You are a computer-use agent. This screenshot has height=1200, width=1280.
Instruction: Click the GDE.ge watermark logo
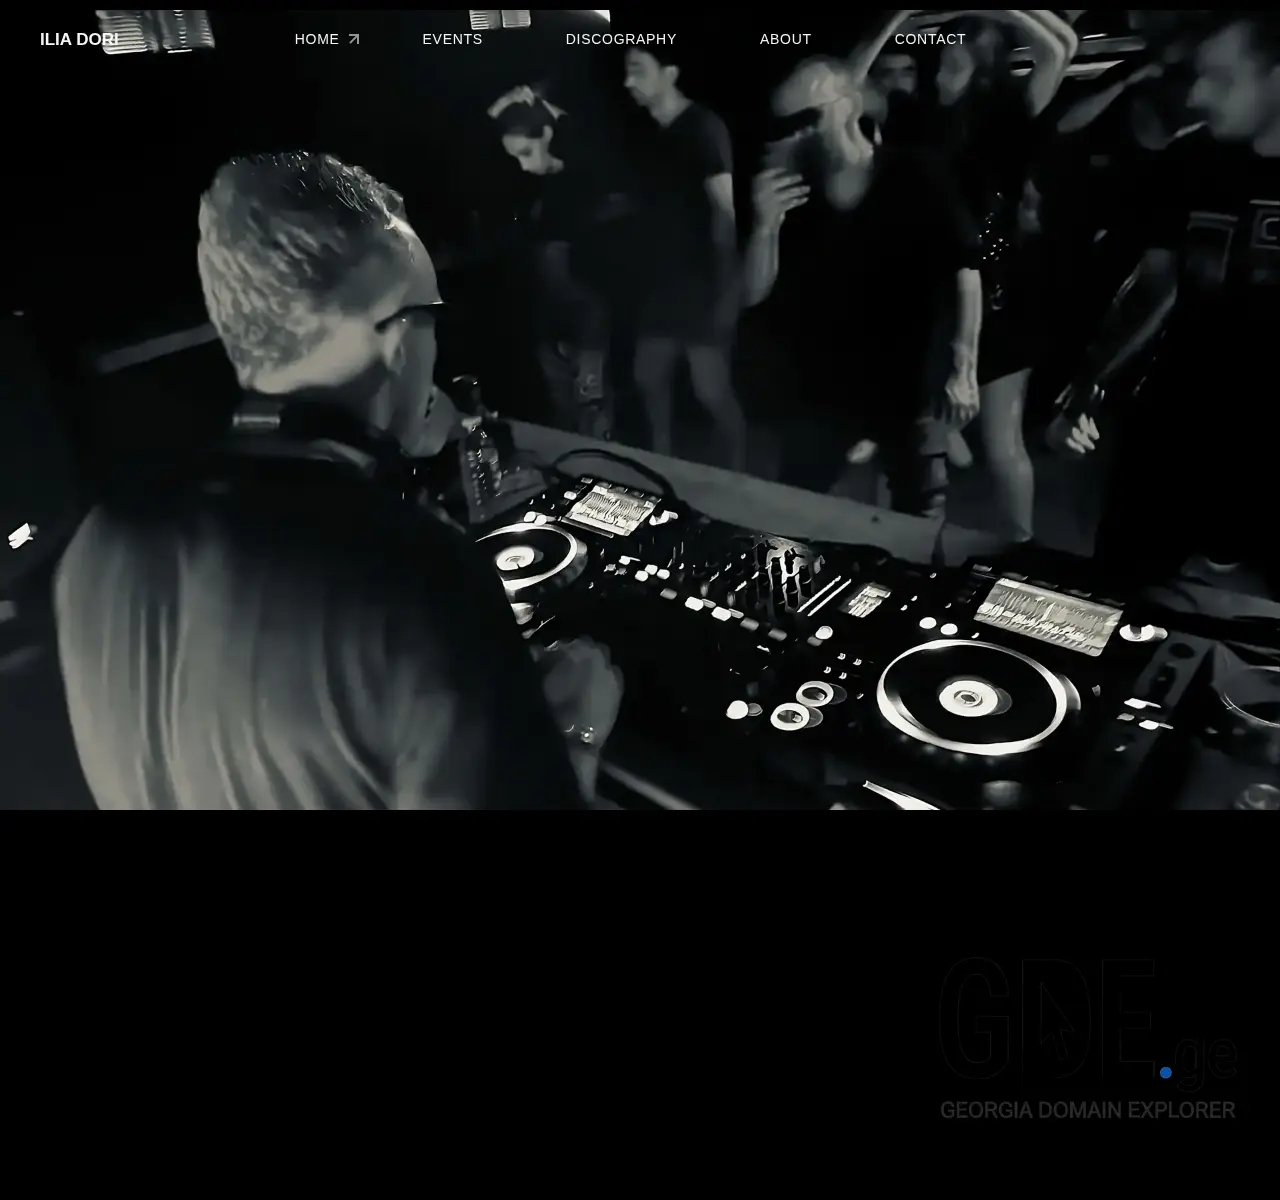tap(1087, 1025)
